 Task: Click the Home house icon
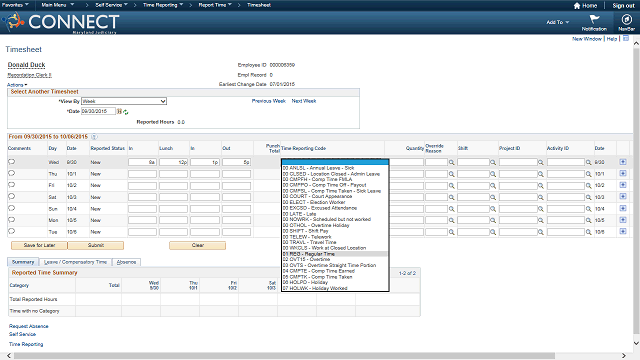[577, 6]
